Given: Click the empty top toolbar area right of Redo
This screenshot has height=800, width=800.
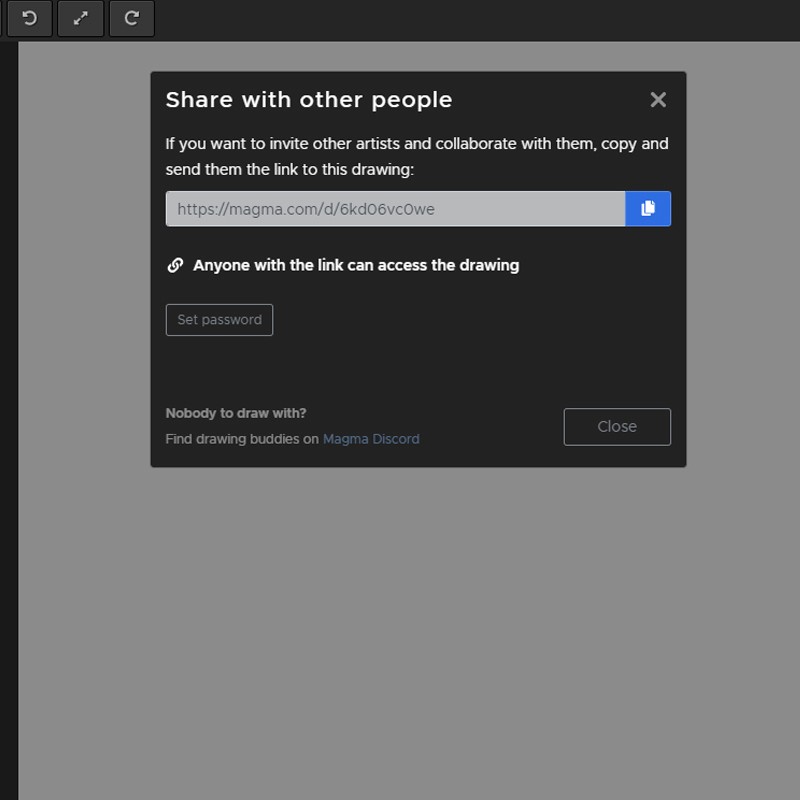Looking at the screenshot, I should click(x=480, y=18).
